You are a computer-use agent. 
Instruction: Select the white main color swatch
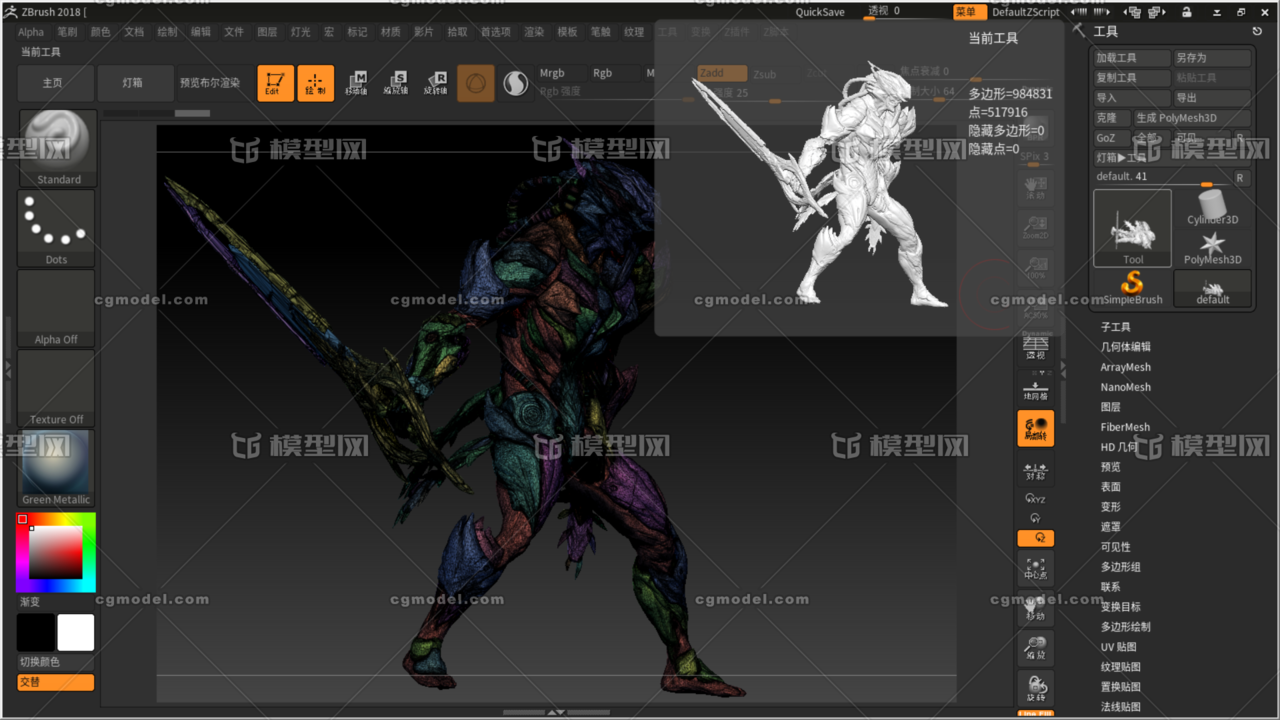click(x=76, y=632)
